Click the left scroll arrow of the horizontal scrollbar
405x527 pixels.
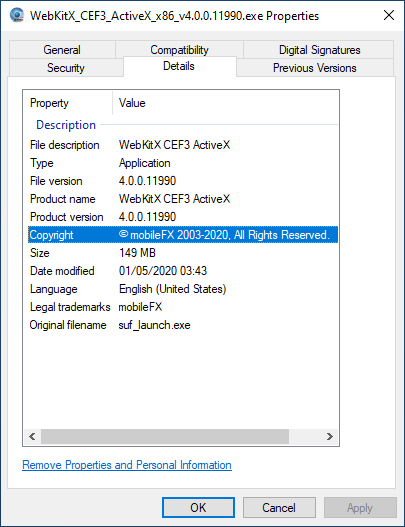point(32,436)
